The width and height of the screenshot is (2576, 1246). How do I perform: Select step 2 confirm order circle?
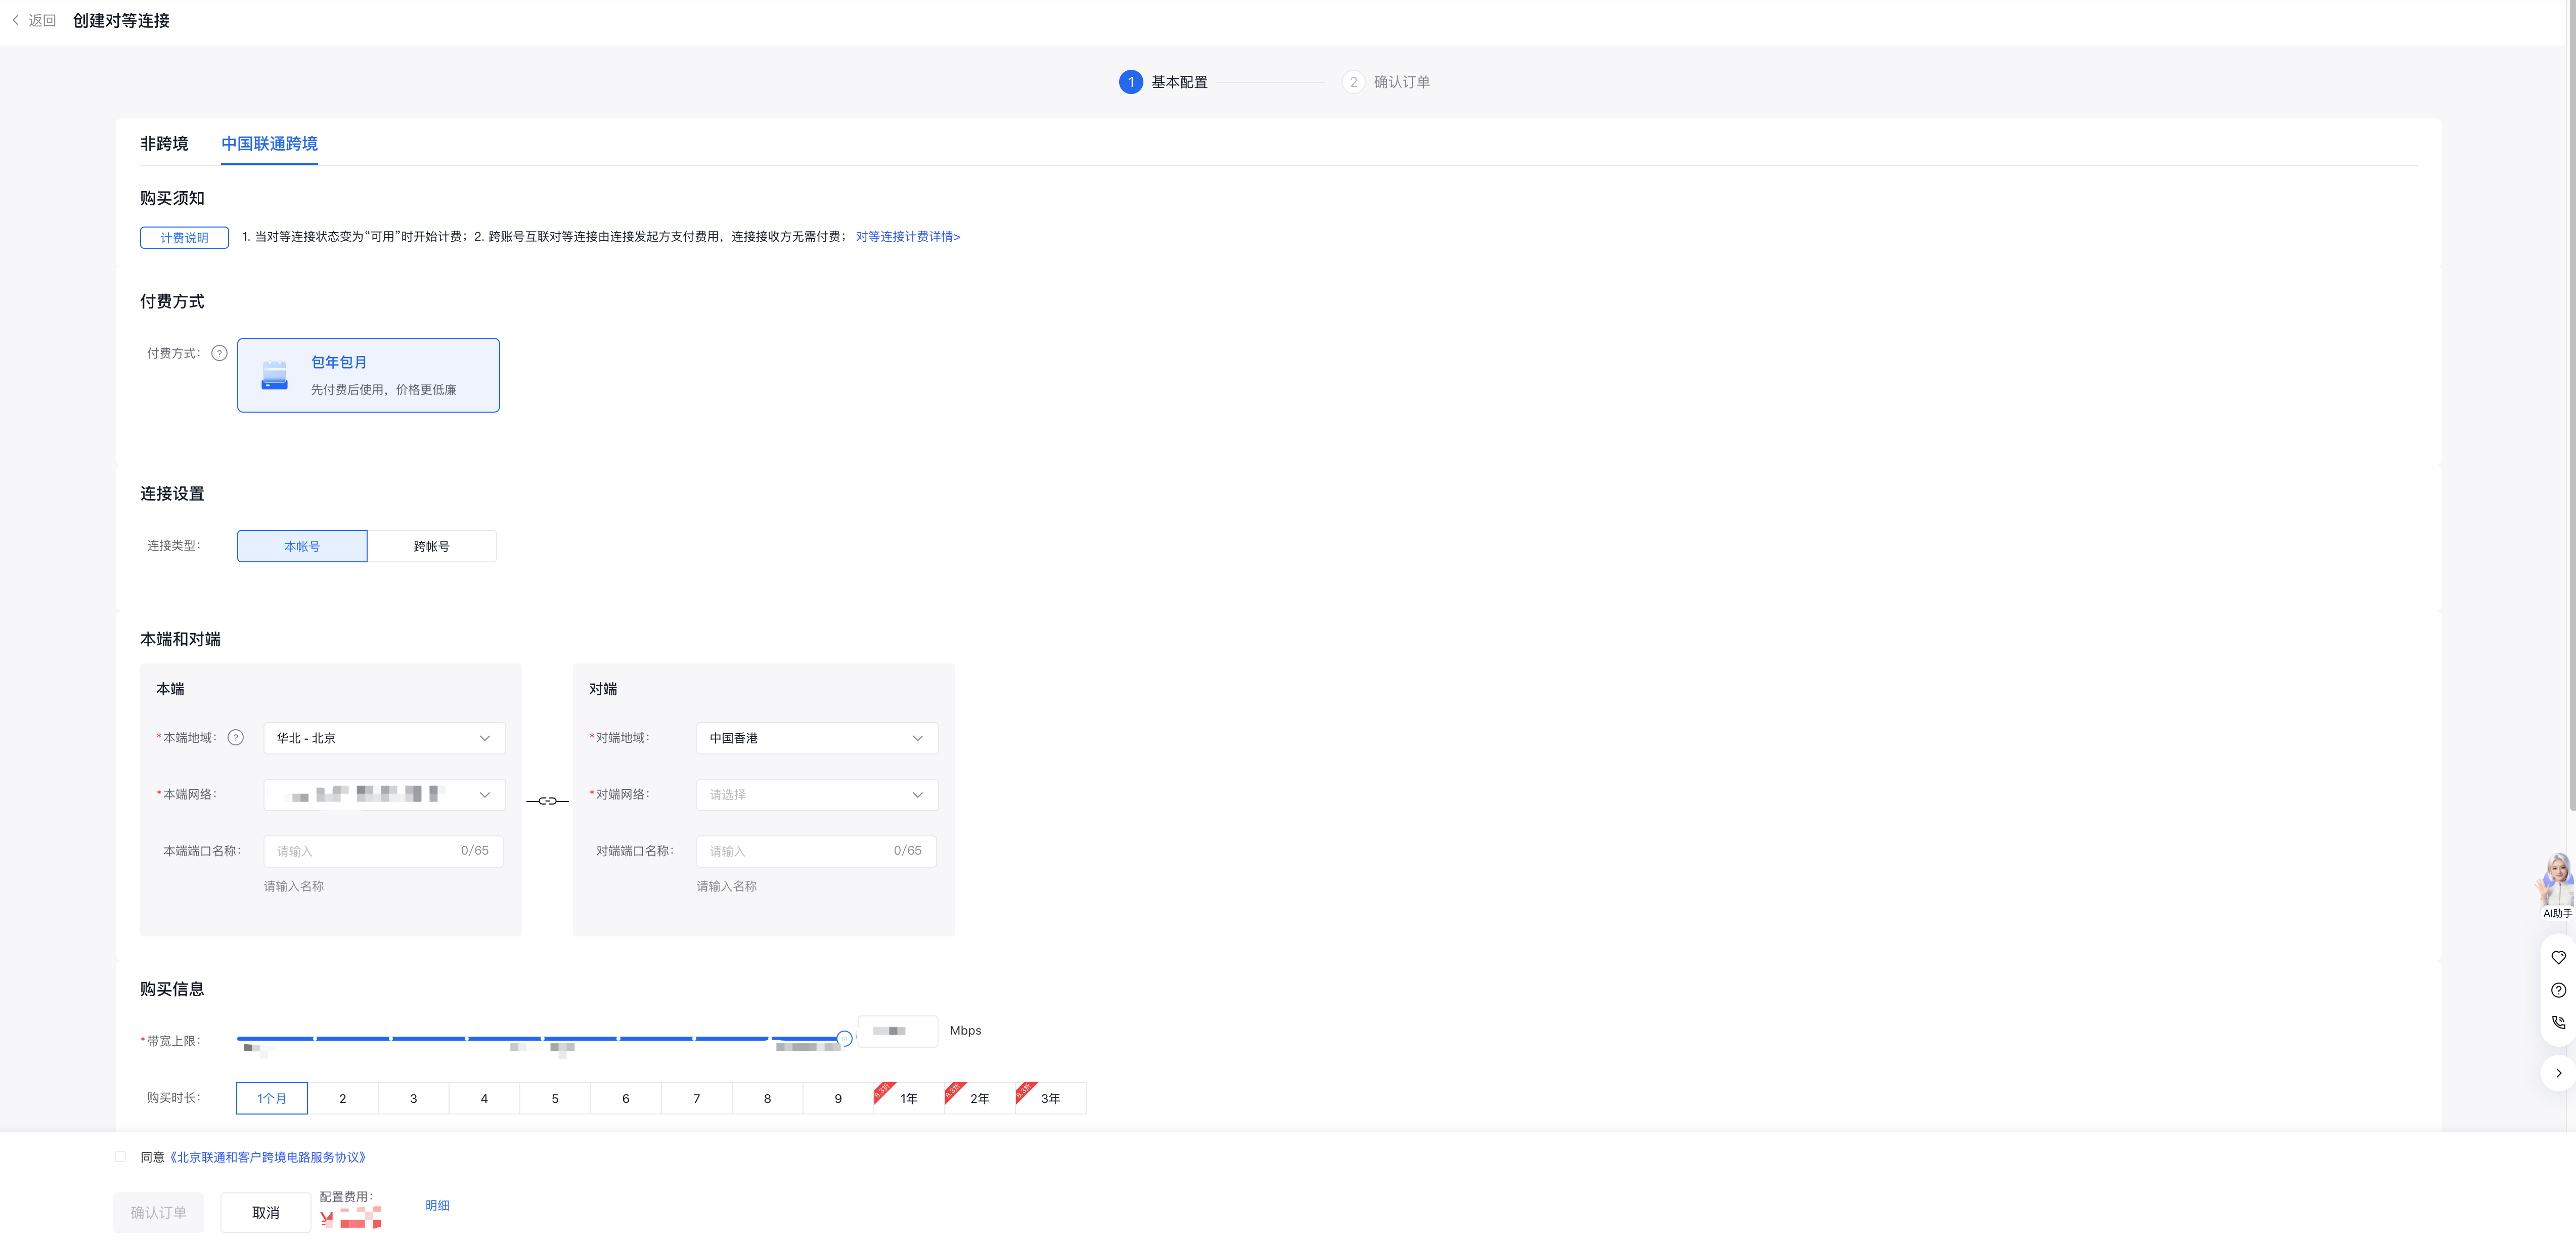1353,82
